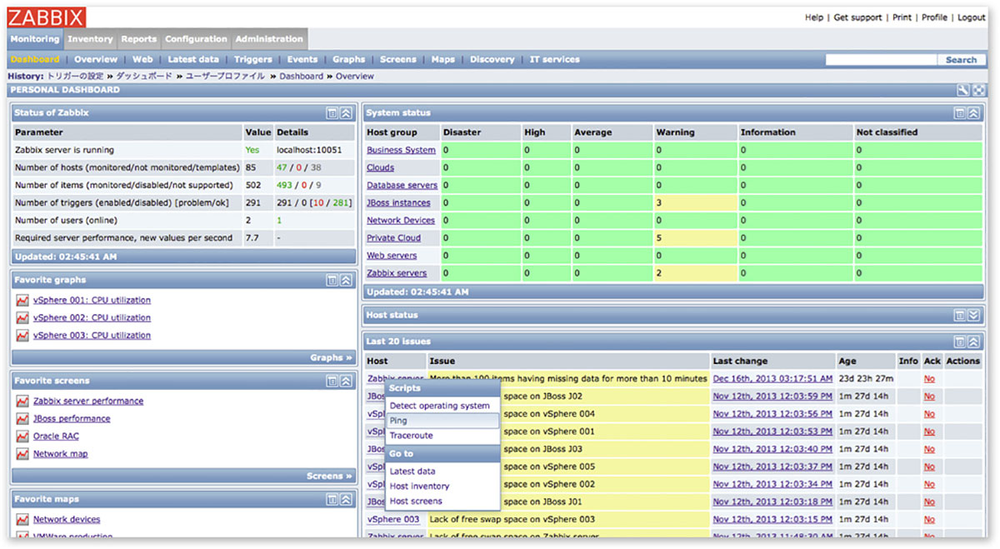Click Ack No for Zabbix server issue
The image size is (1000, 549).
tap(929, 379)
